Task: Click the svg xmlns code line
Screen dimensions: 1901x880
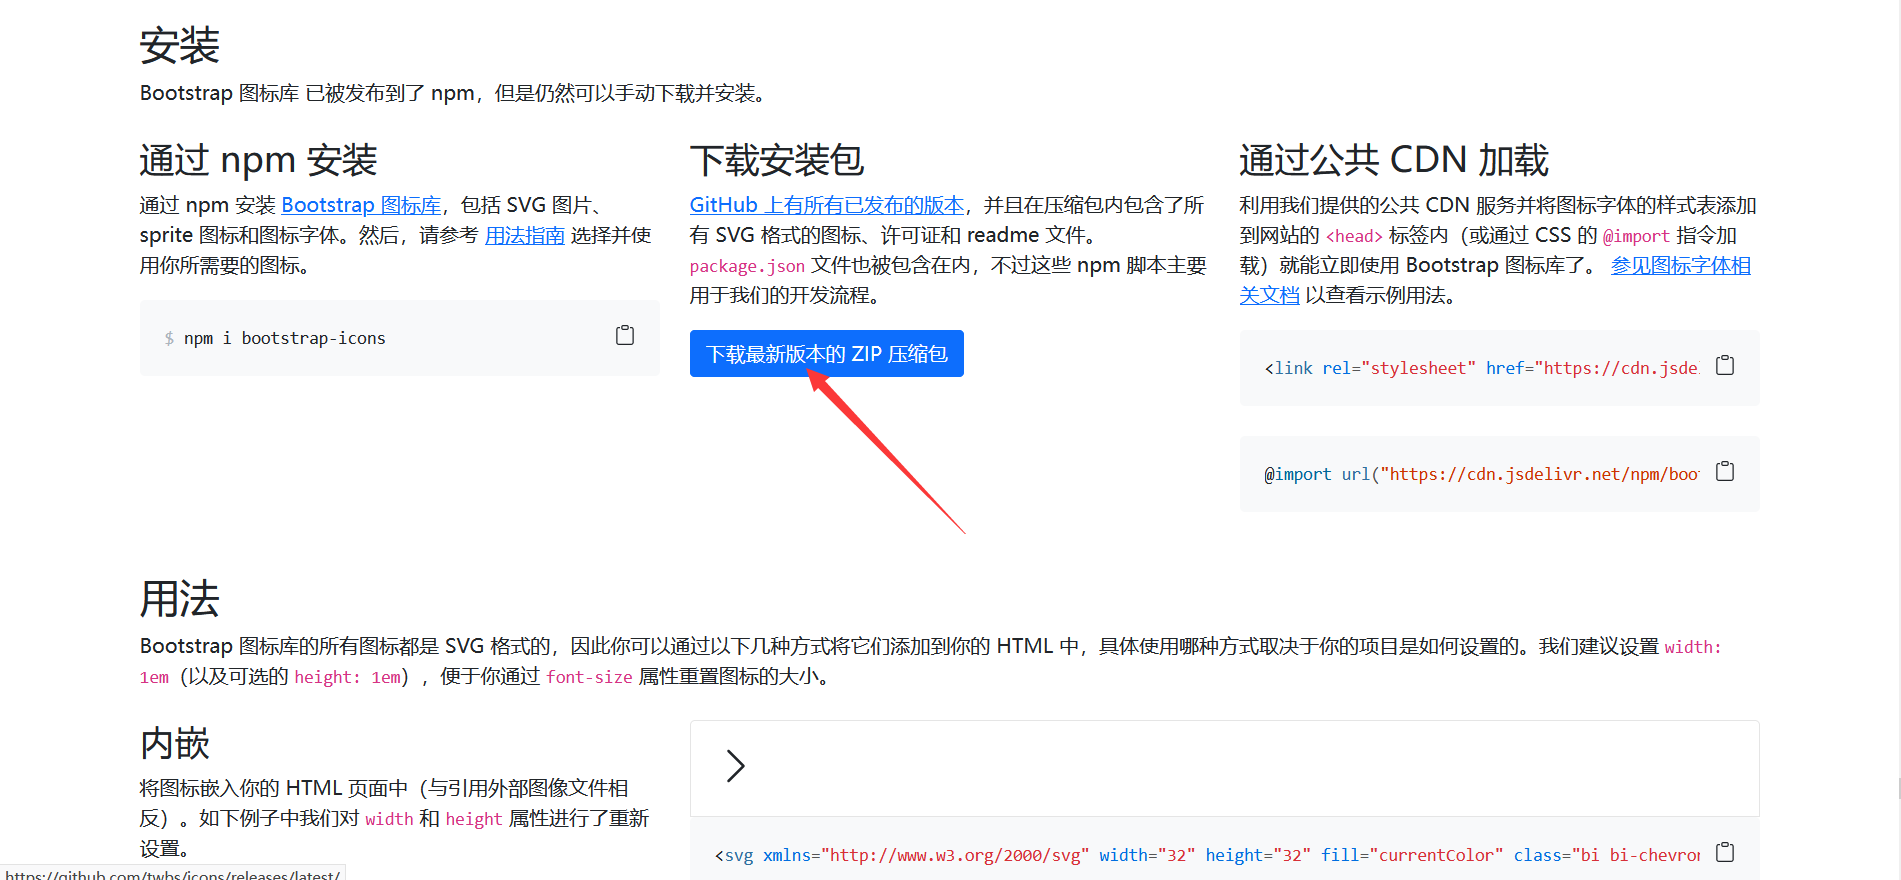Action: (1207, 855)
